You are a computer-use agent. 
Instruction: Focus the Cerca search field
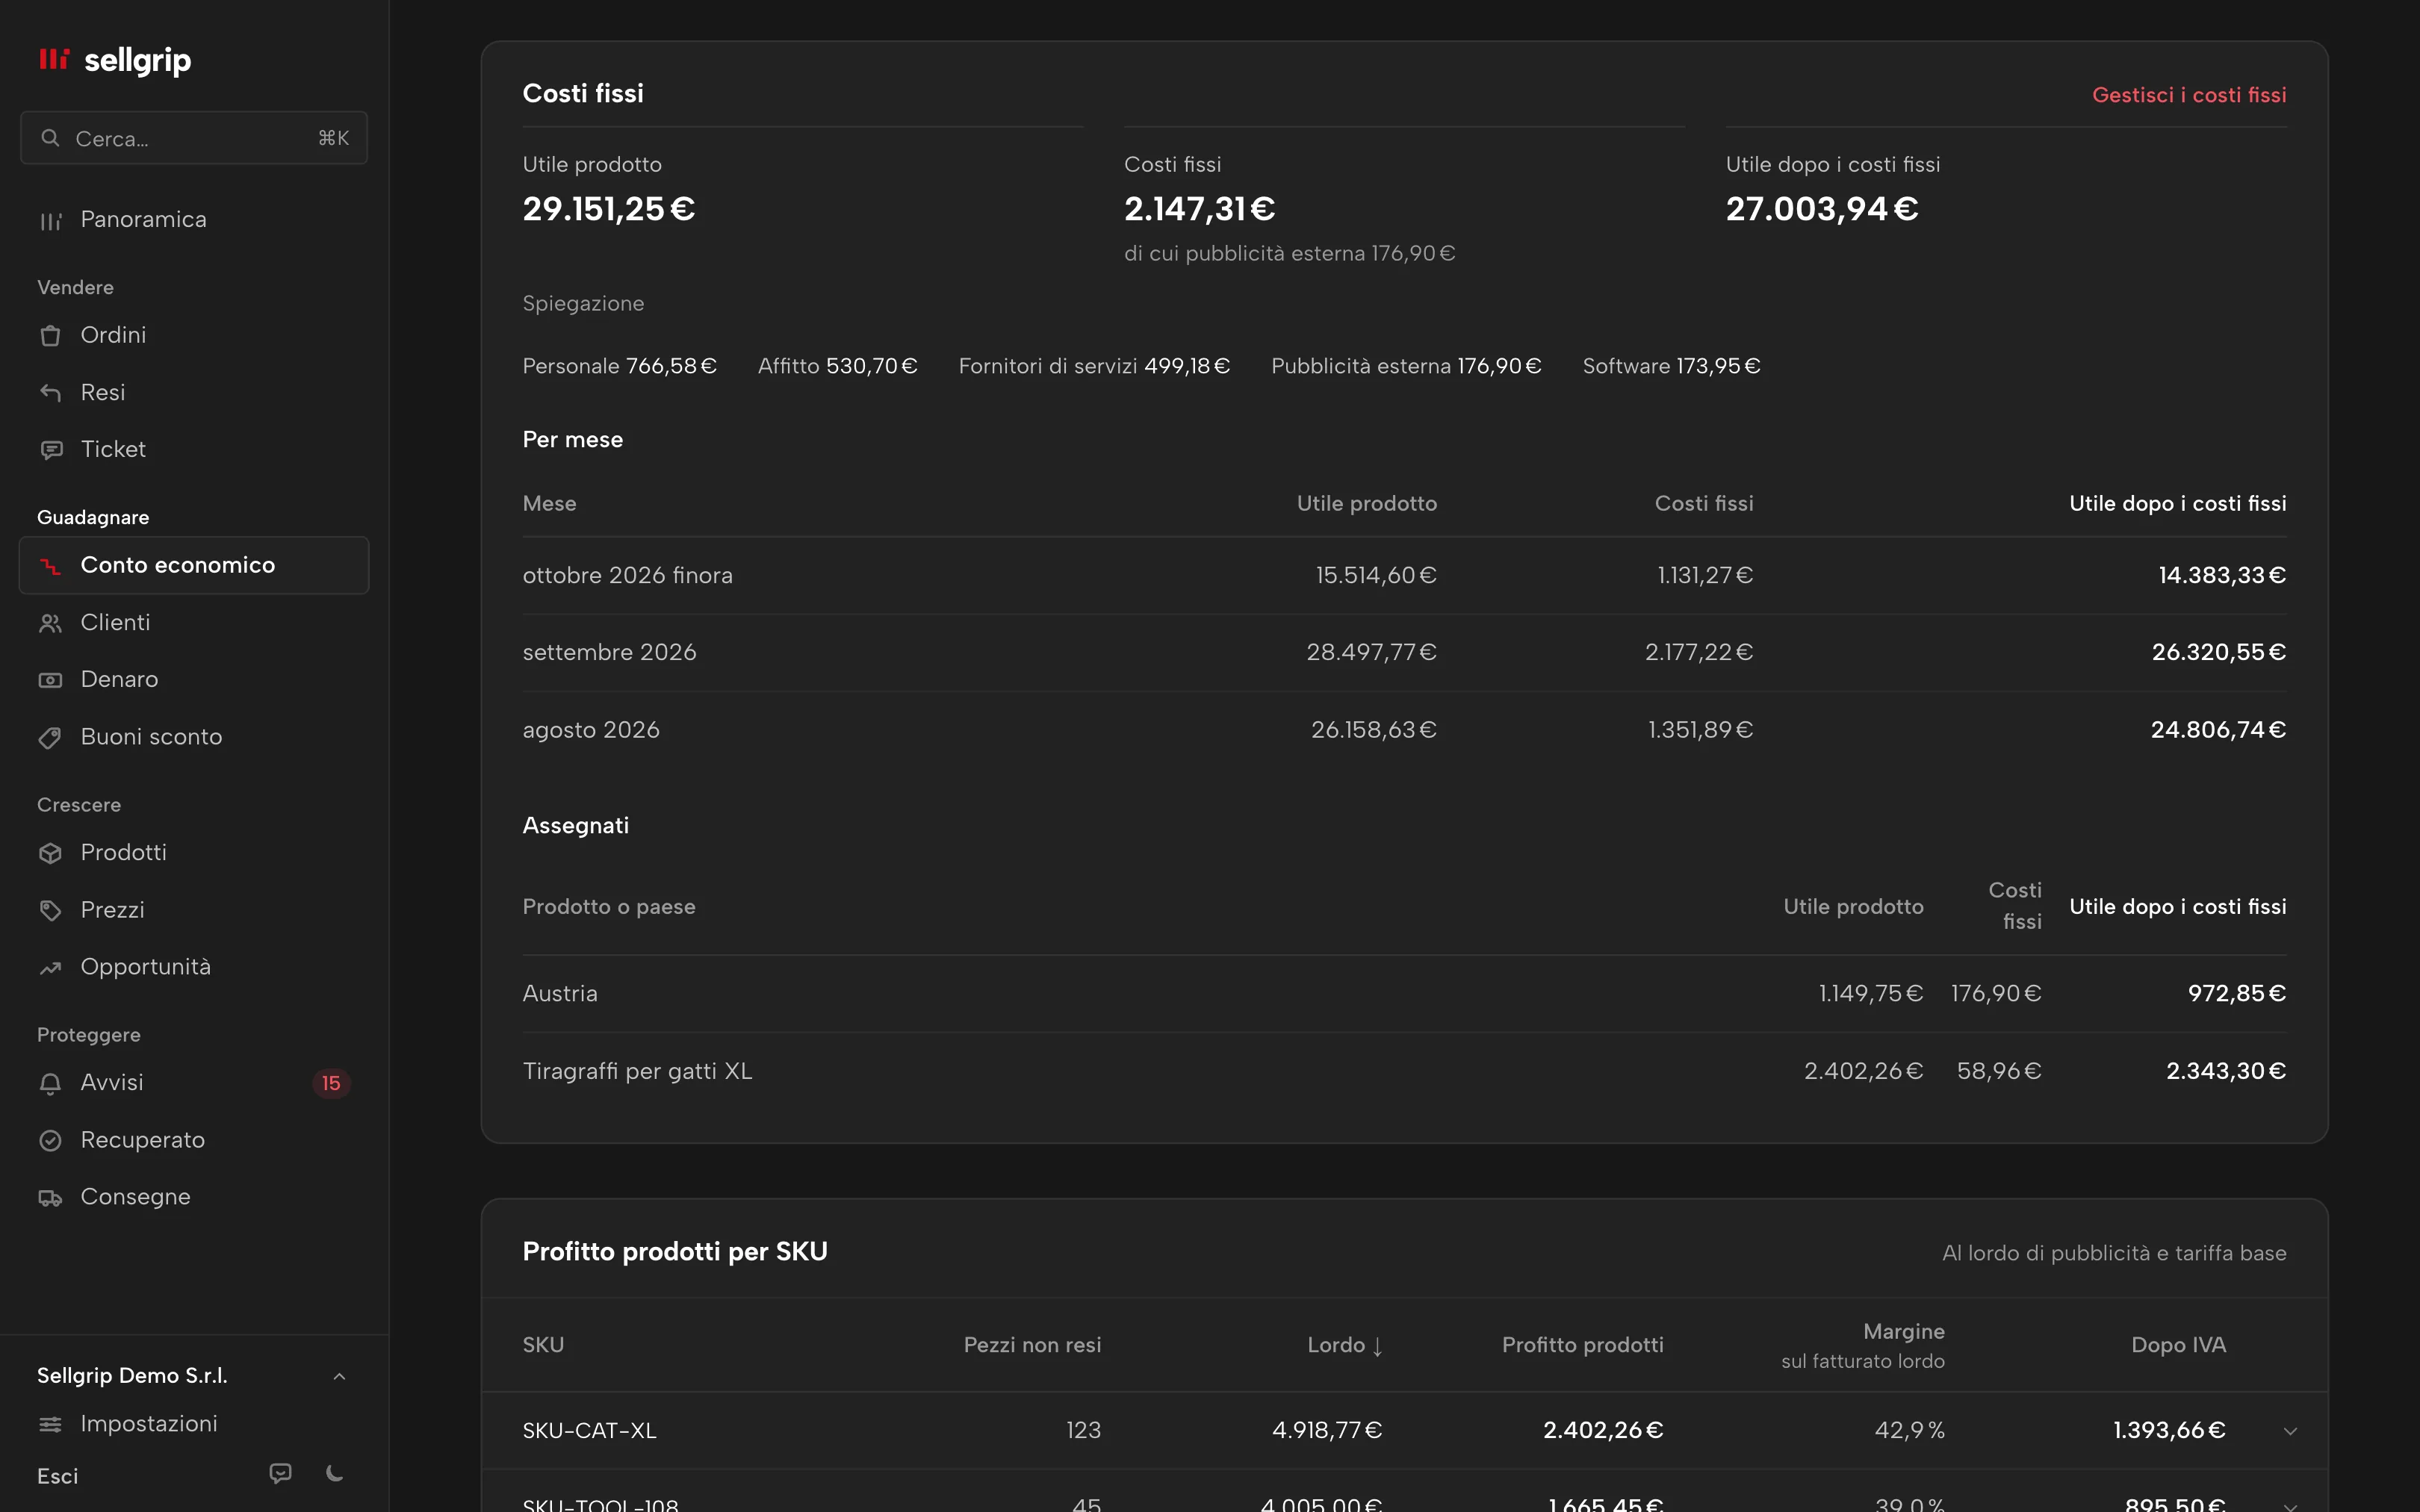[x=193, y=138]
